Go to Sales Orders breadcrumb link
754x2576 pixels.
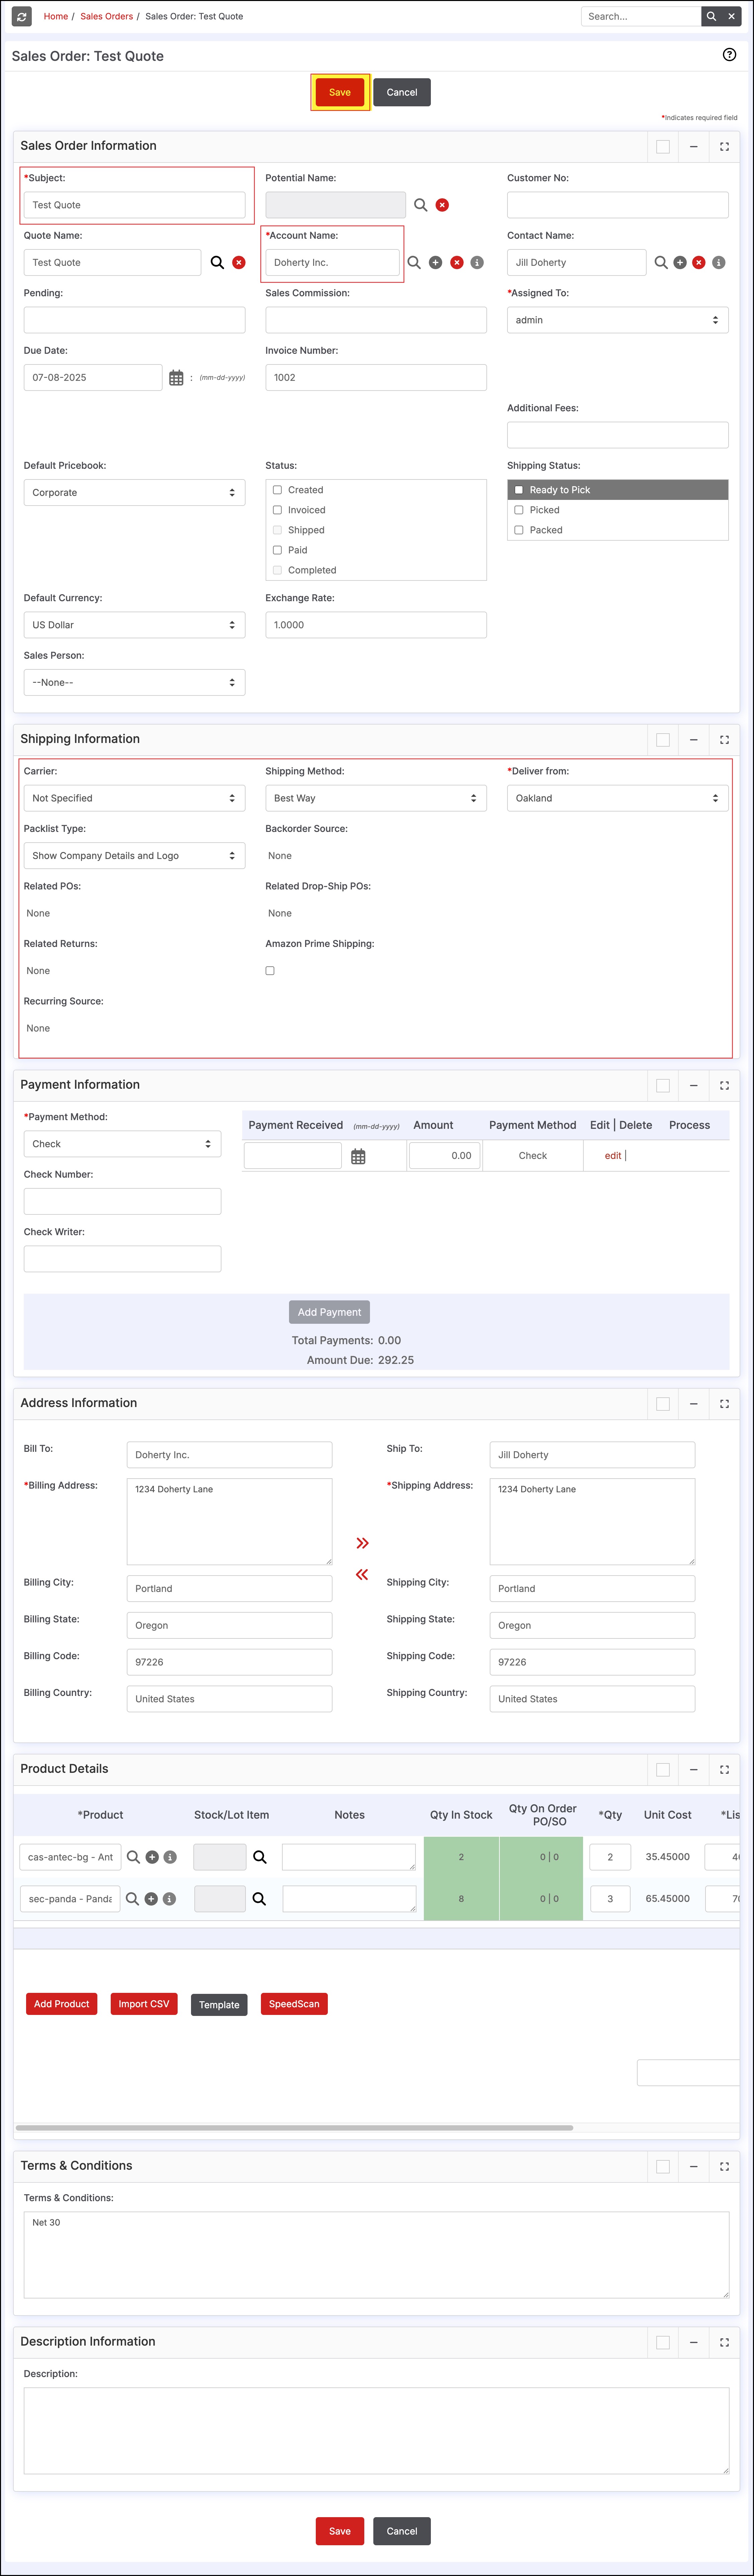(106, 16)
